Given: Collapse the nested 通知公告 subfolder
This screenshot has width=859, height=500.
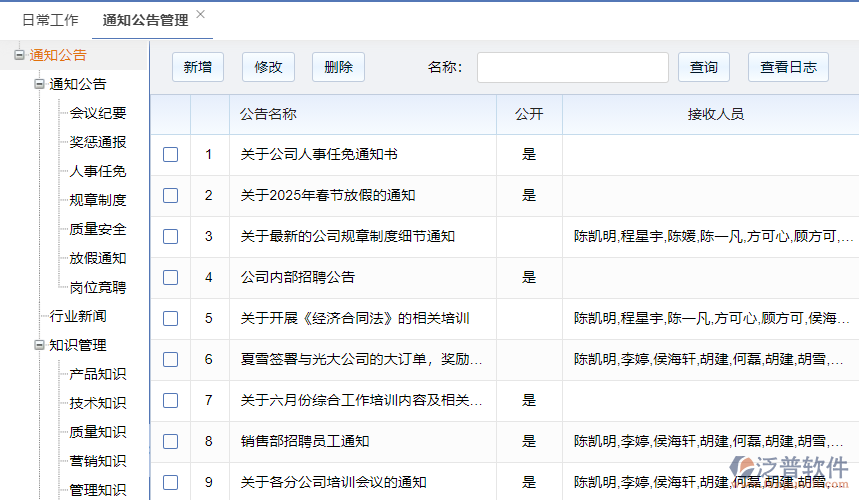Looking at the screenshot, I should pyautogui.click(x=39, y=85).
